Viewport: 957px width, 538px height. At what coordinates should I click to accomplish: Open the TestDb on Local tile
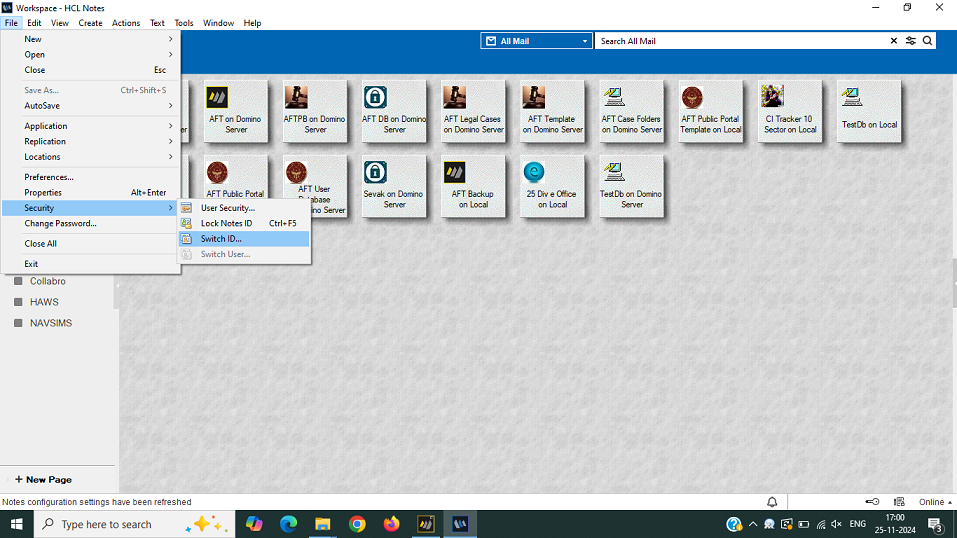(869, 112)
